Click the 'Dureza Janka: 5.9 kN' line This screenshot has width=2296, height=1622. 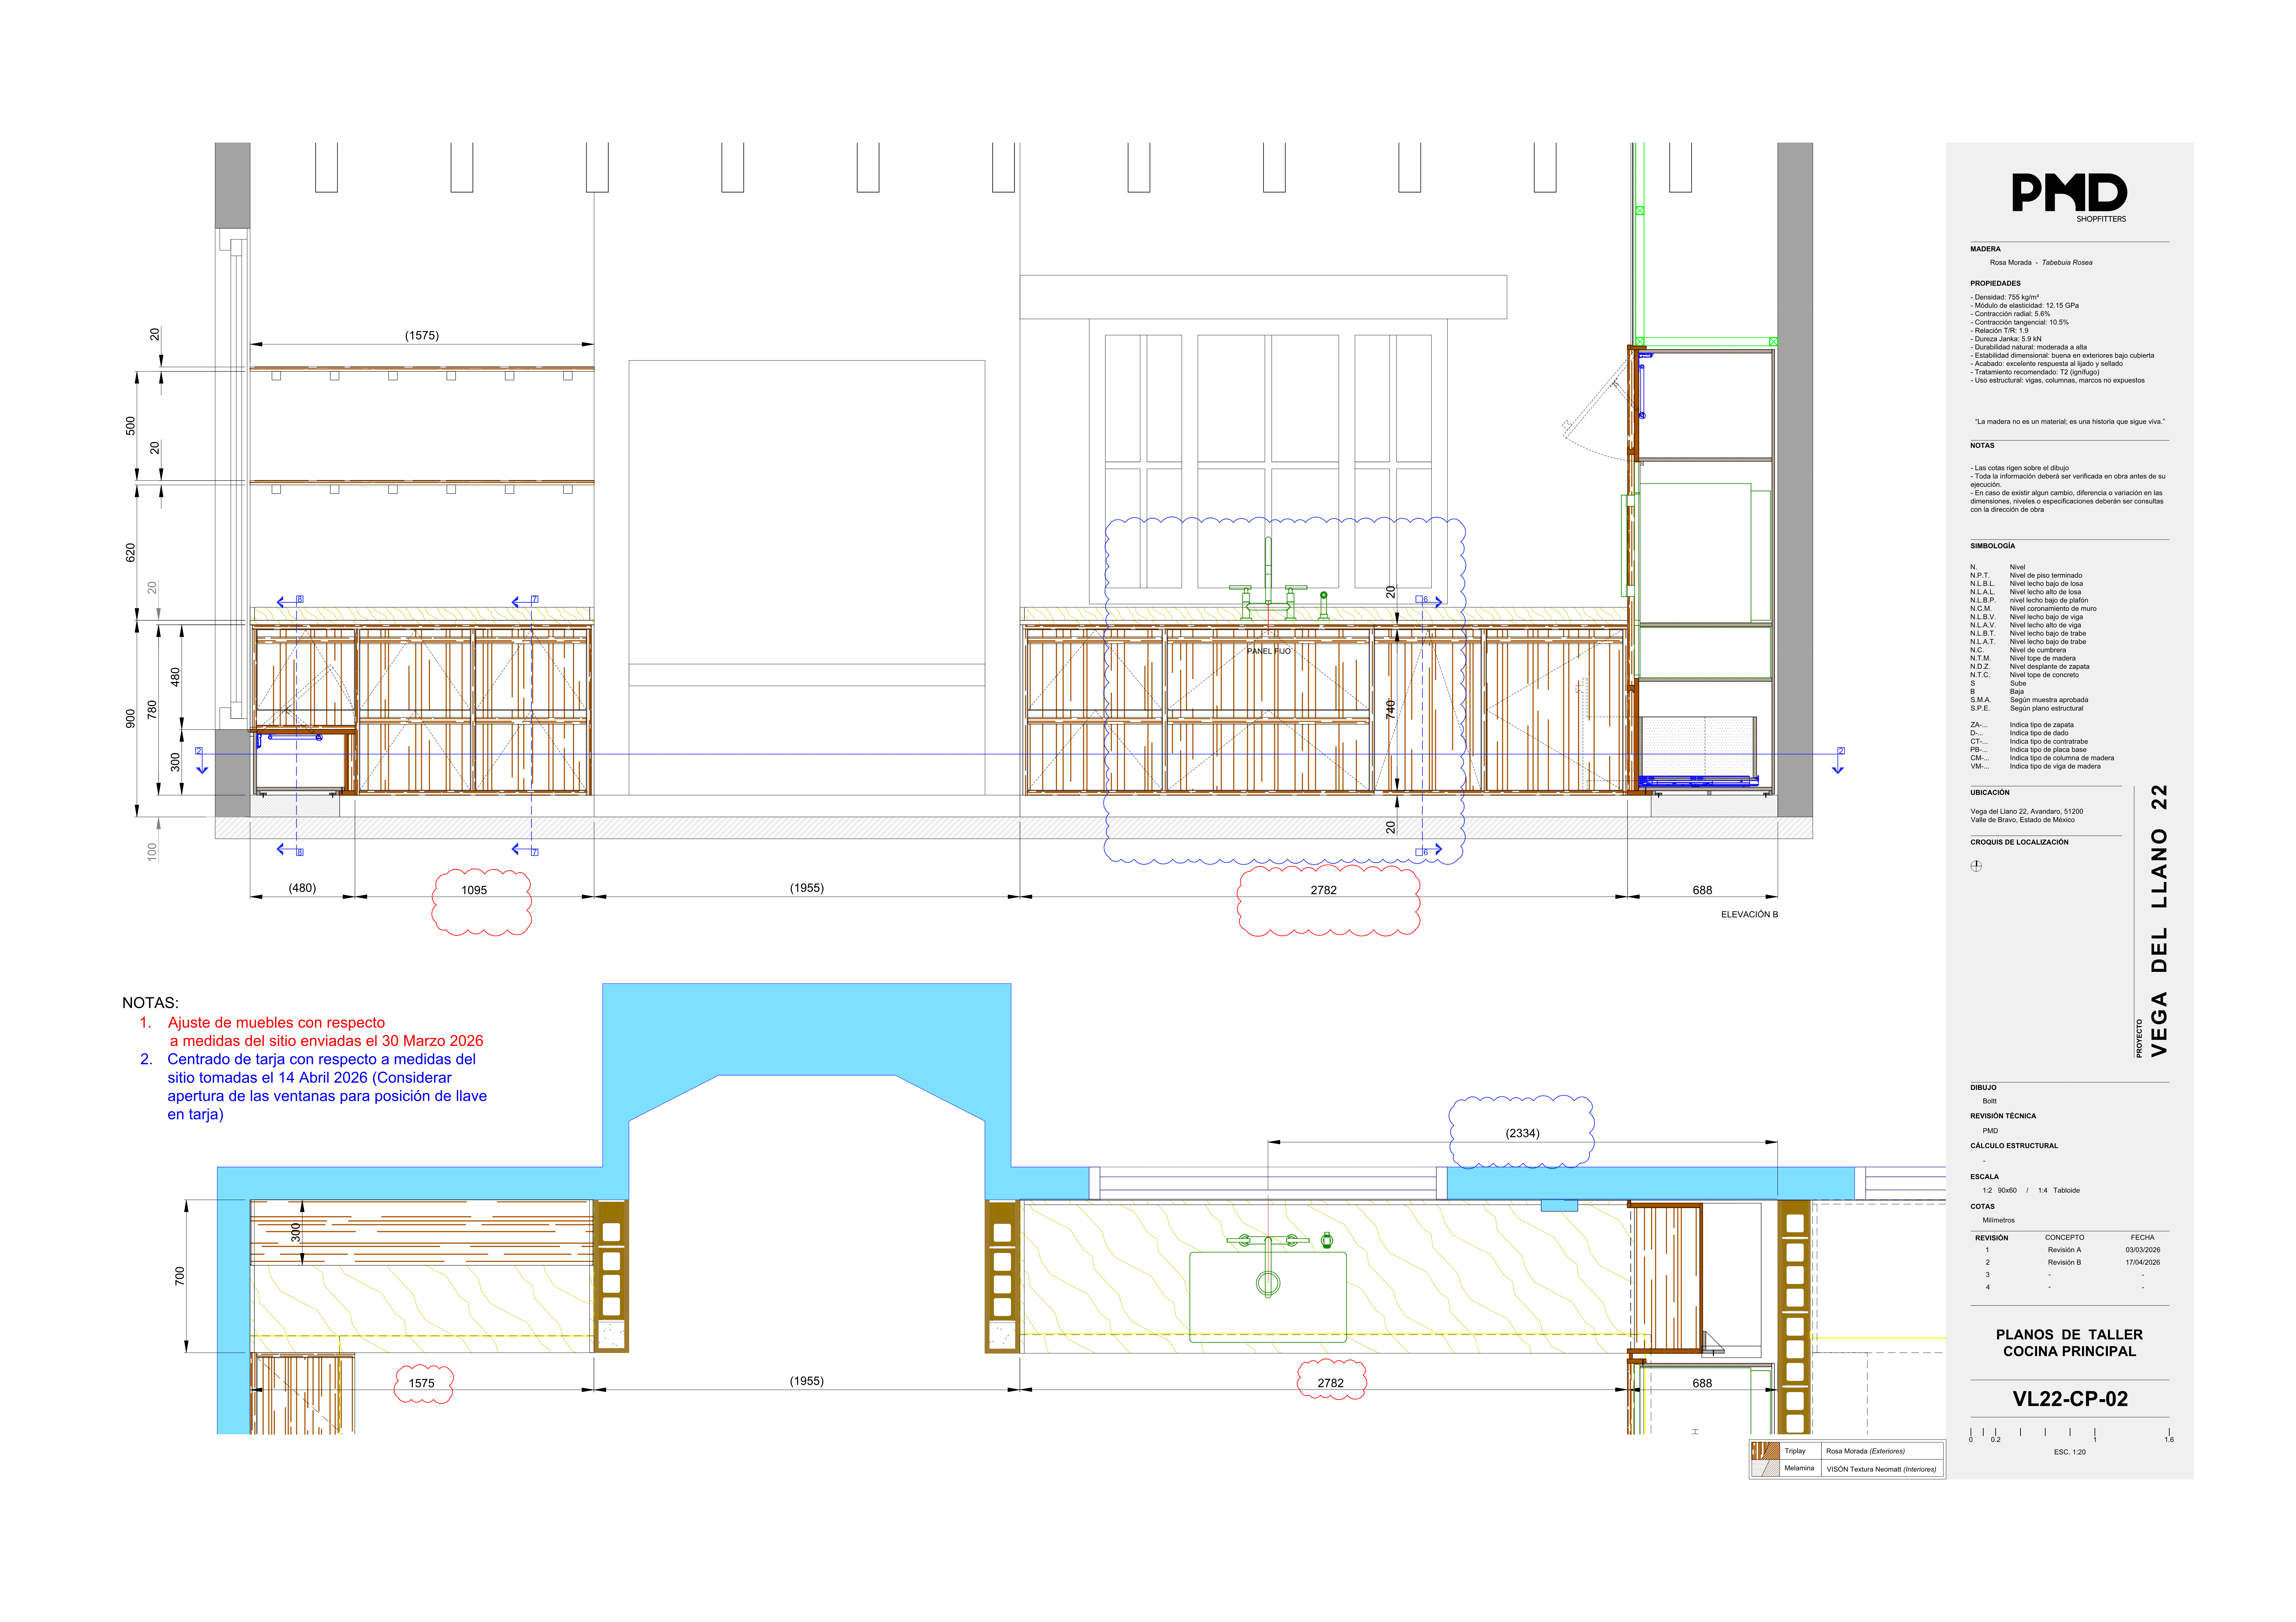[x=2006, y=339]
